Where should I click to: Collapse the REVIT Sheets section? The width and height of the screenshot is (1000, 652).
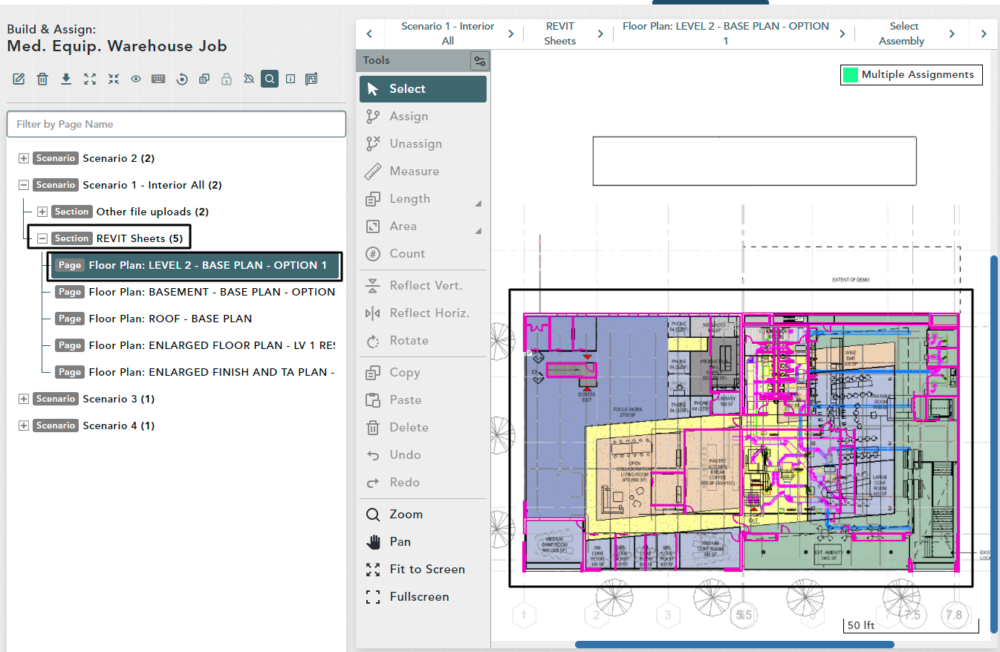(x=42, y=238)
